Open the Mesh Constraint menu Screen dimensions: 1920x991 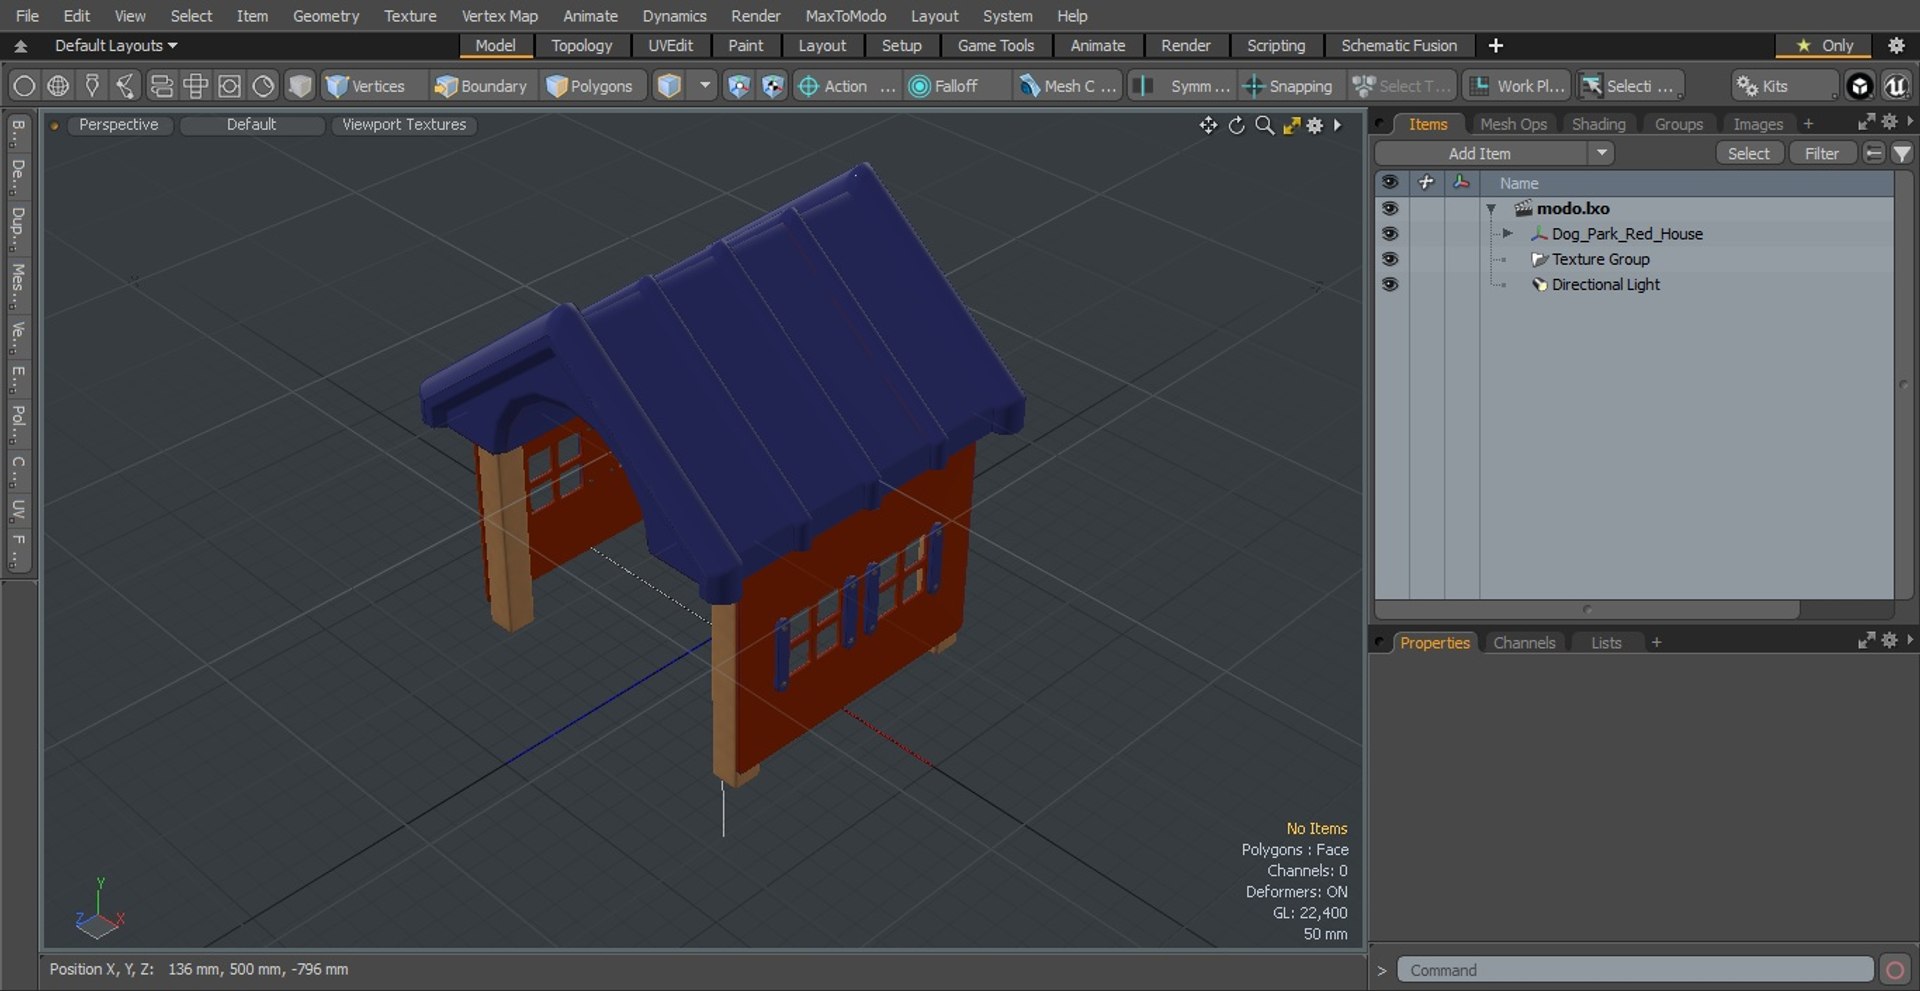[x=1067, y=86]
